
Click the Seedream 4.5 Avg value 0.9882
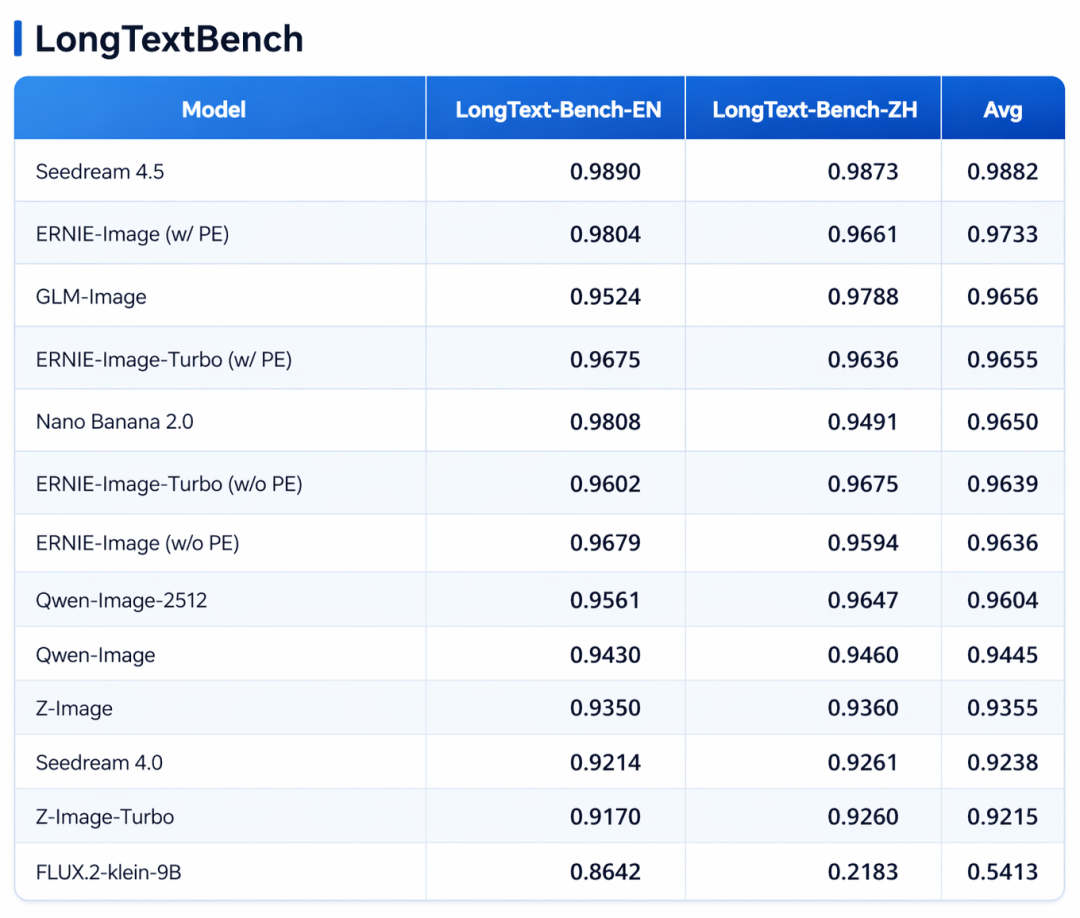click(x=1002, y=171)
